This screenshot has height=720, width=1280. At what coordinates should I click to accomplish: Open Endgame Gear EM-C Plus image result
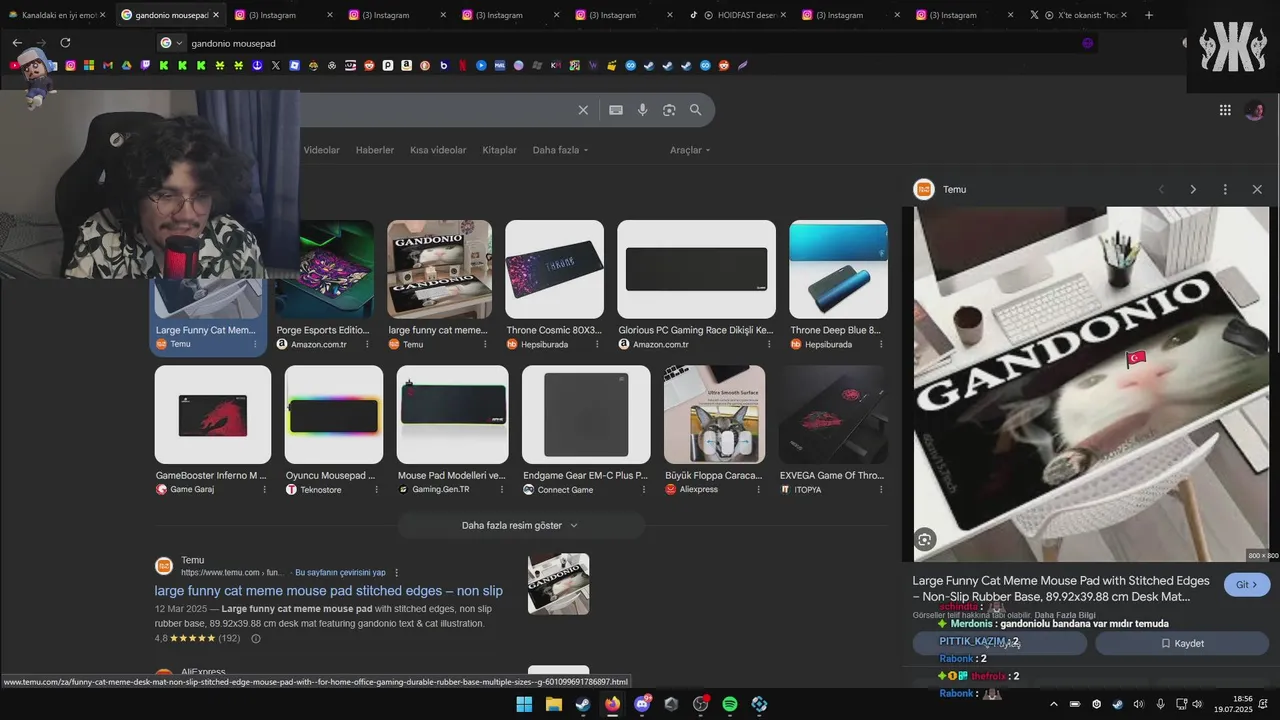coord(586,414)
